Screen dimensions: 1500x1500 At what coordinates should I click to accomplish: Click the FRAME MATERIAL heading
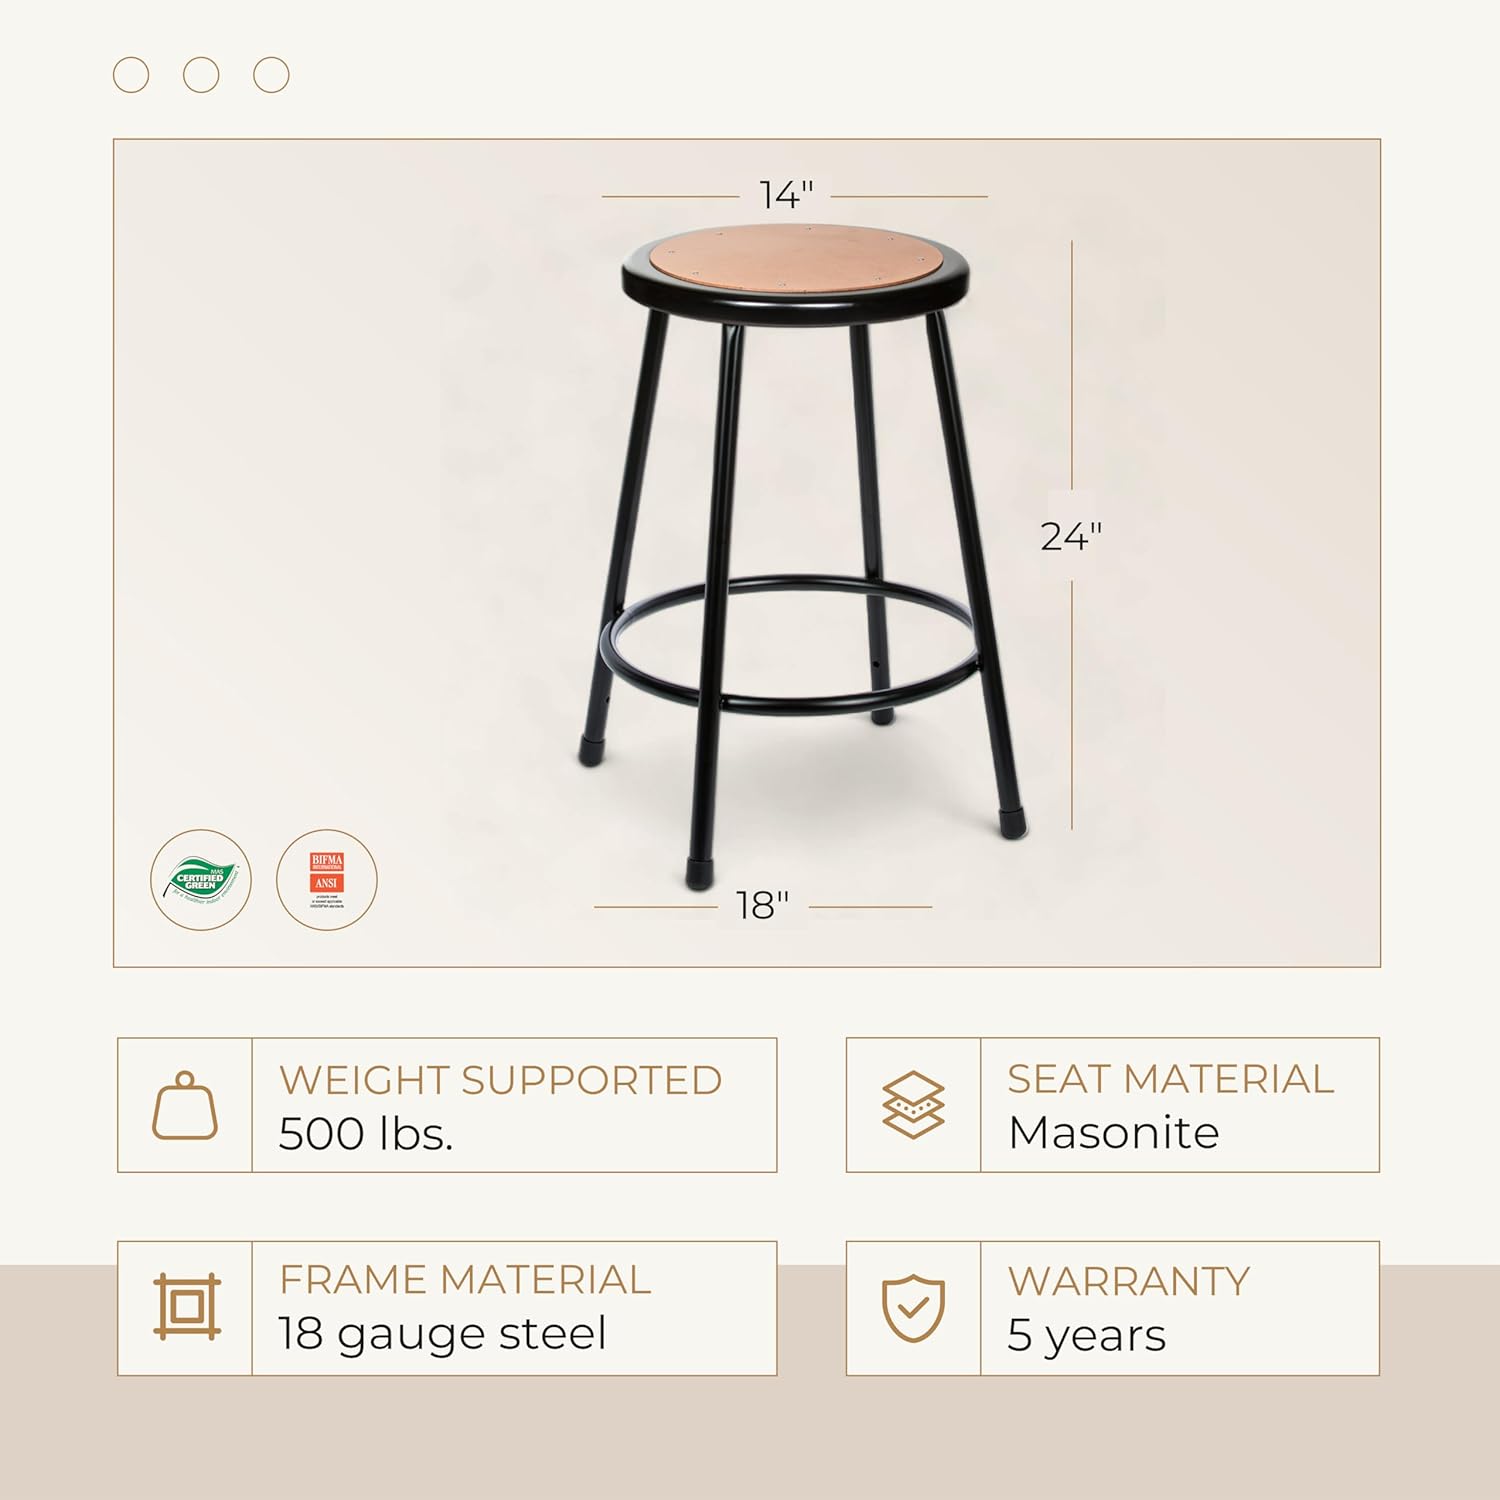(x=465, y=1280)
